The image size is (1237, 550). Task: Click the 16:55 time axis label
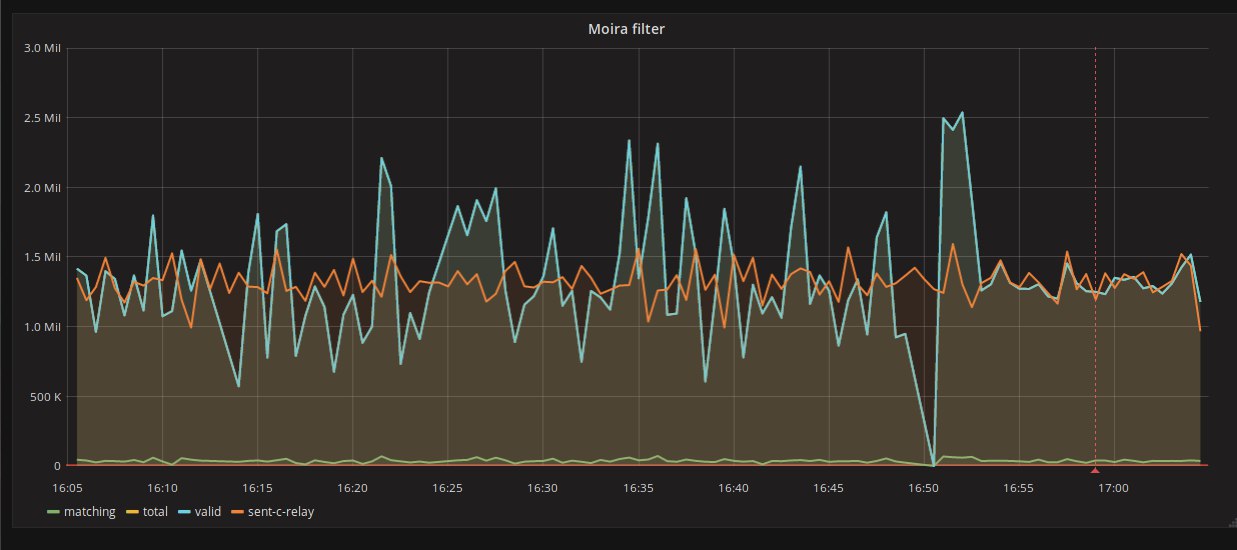pyautogui.click(x=1018, y=488)
